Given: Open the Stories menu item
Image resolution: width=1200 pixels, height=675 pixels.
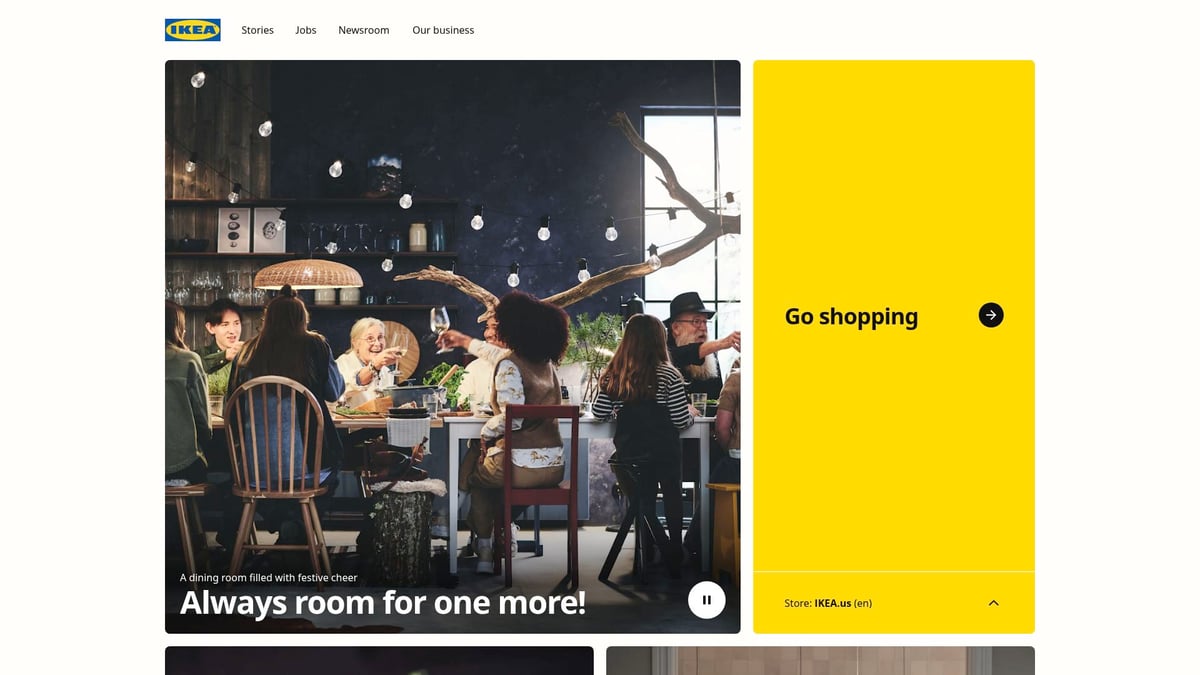Looking at the screenshot, I should [257, 30].
